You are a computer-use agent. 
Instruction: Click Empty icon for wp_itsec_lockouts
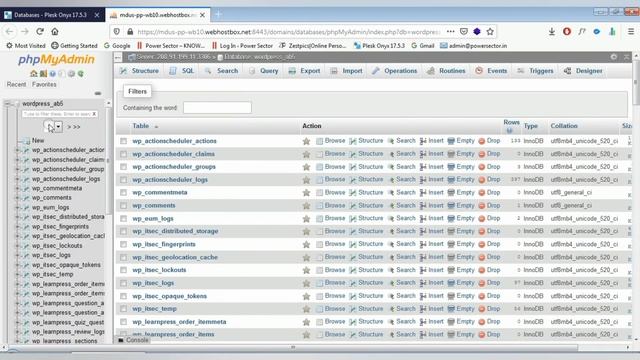pyautogui.click(x=451, y=270)
